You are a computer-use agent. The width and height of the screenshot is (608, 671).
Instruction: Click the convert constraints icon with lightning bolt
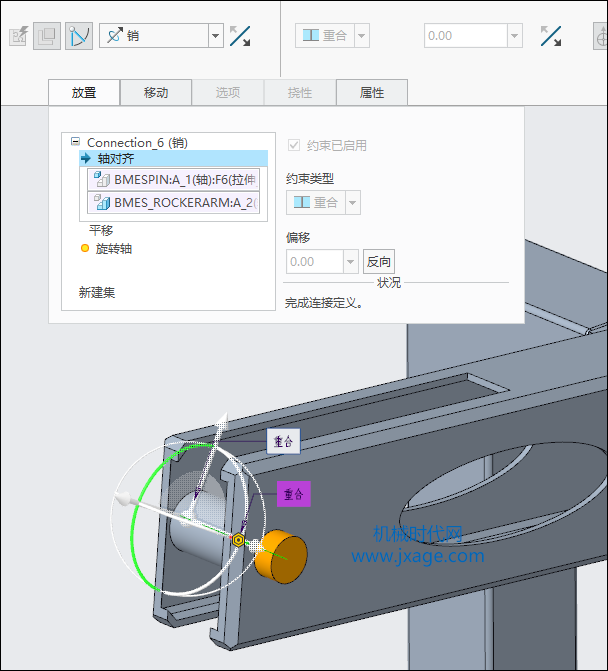19,36
